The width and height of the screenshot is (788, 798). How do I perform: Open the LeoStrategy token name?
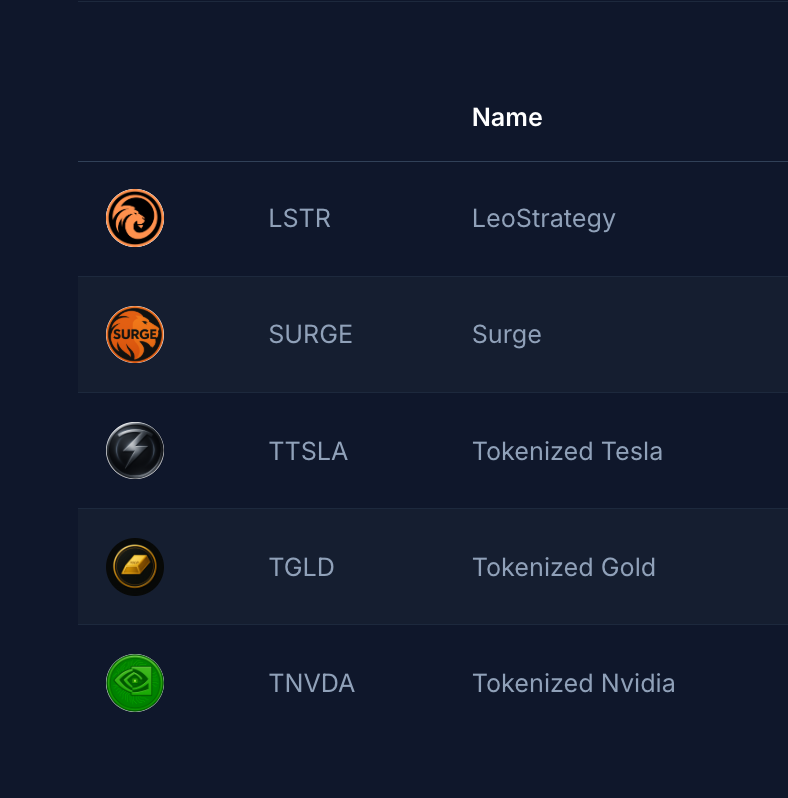(543, 218)
